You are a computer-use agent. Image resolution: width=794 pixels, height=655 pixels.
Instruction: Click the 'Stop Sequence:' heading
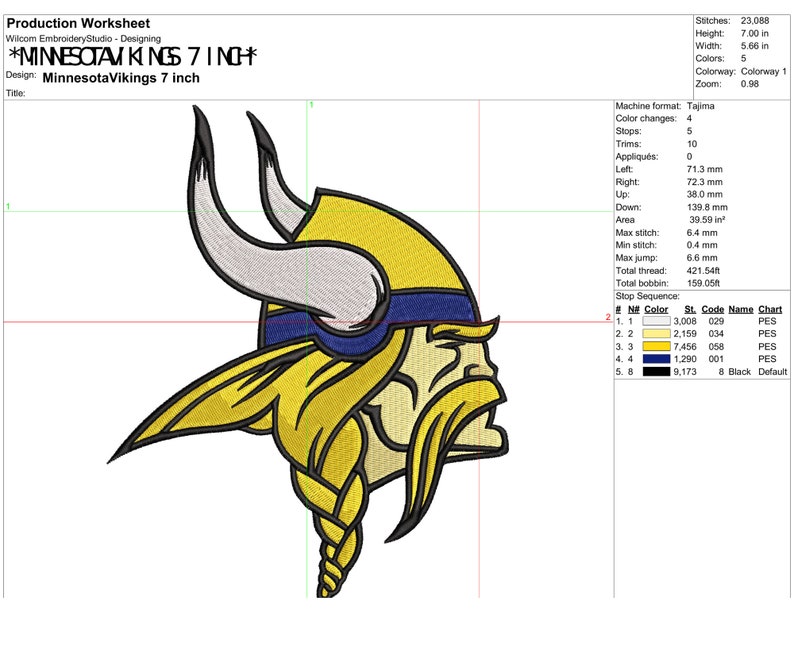pos(647,296)
